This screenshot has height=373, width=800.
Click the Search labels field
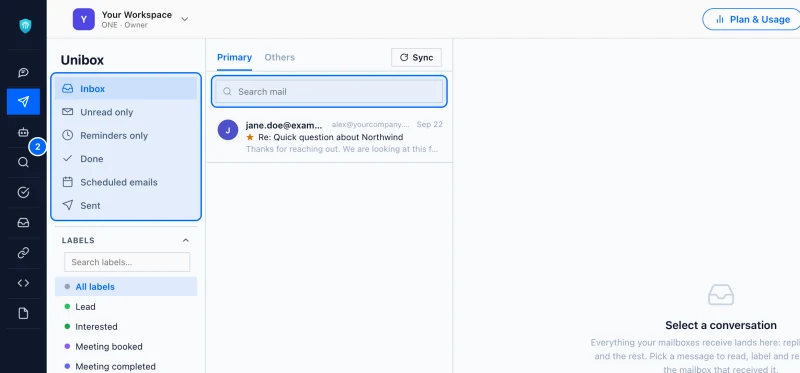(127, 262)
